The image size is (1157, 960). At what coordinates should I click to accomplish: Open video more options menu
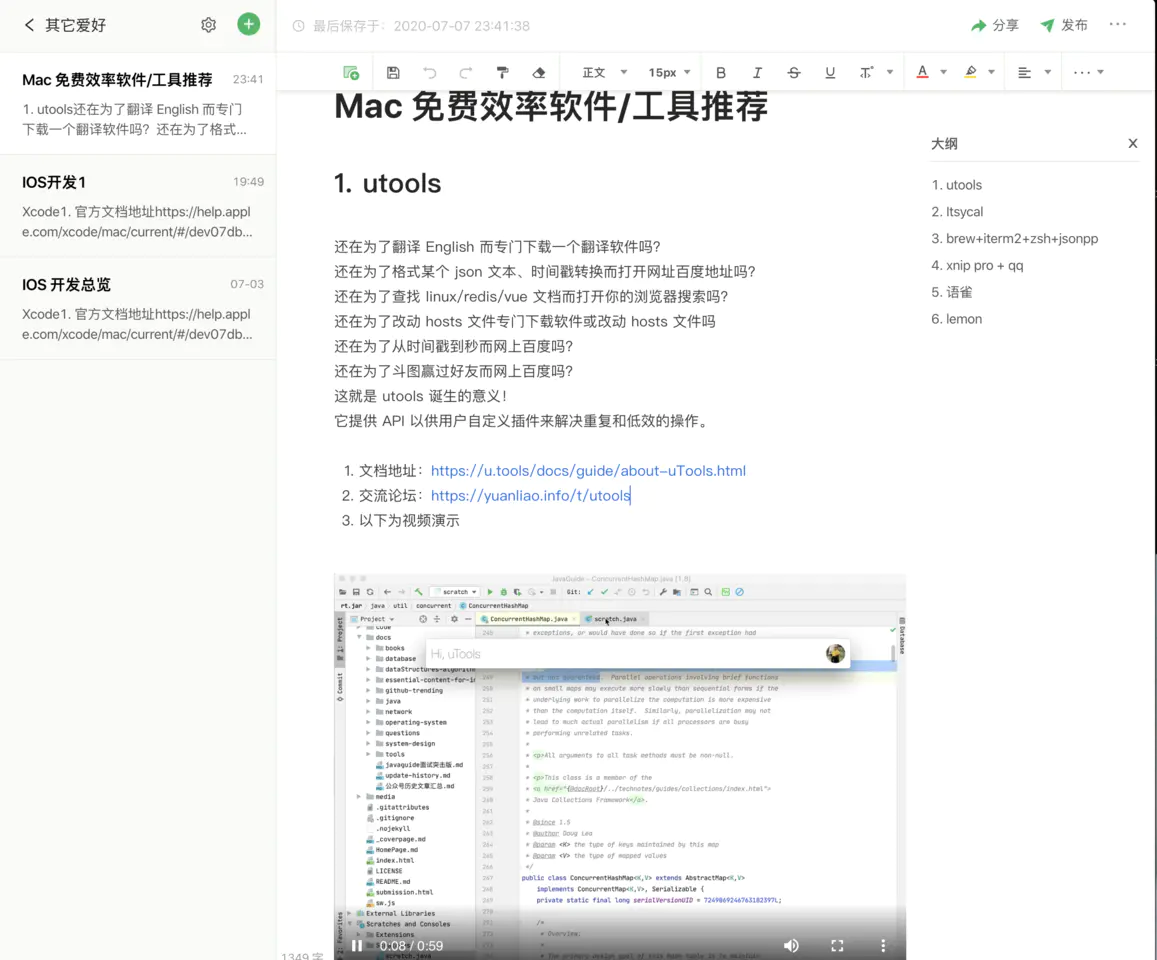pyautogui.click(x=883, y=945)
